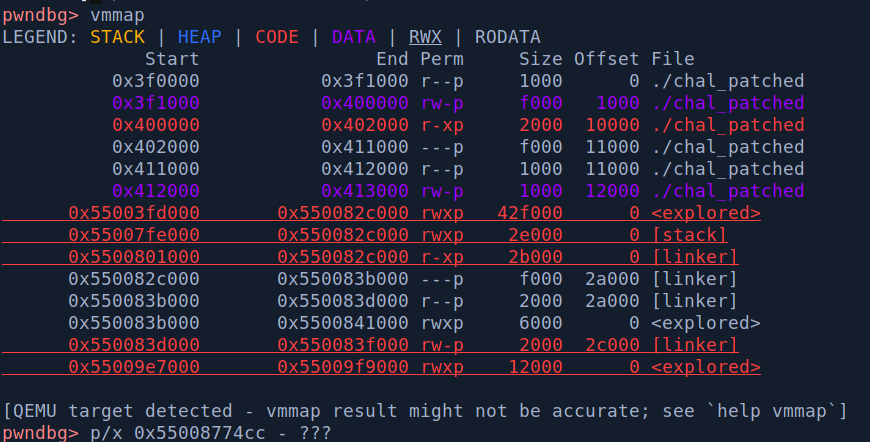Image resolution: width=870 pixels, height=442 pixels.
Task: Click the Start column header
Action: point(171,59)
